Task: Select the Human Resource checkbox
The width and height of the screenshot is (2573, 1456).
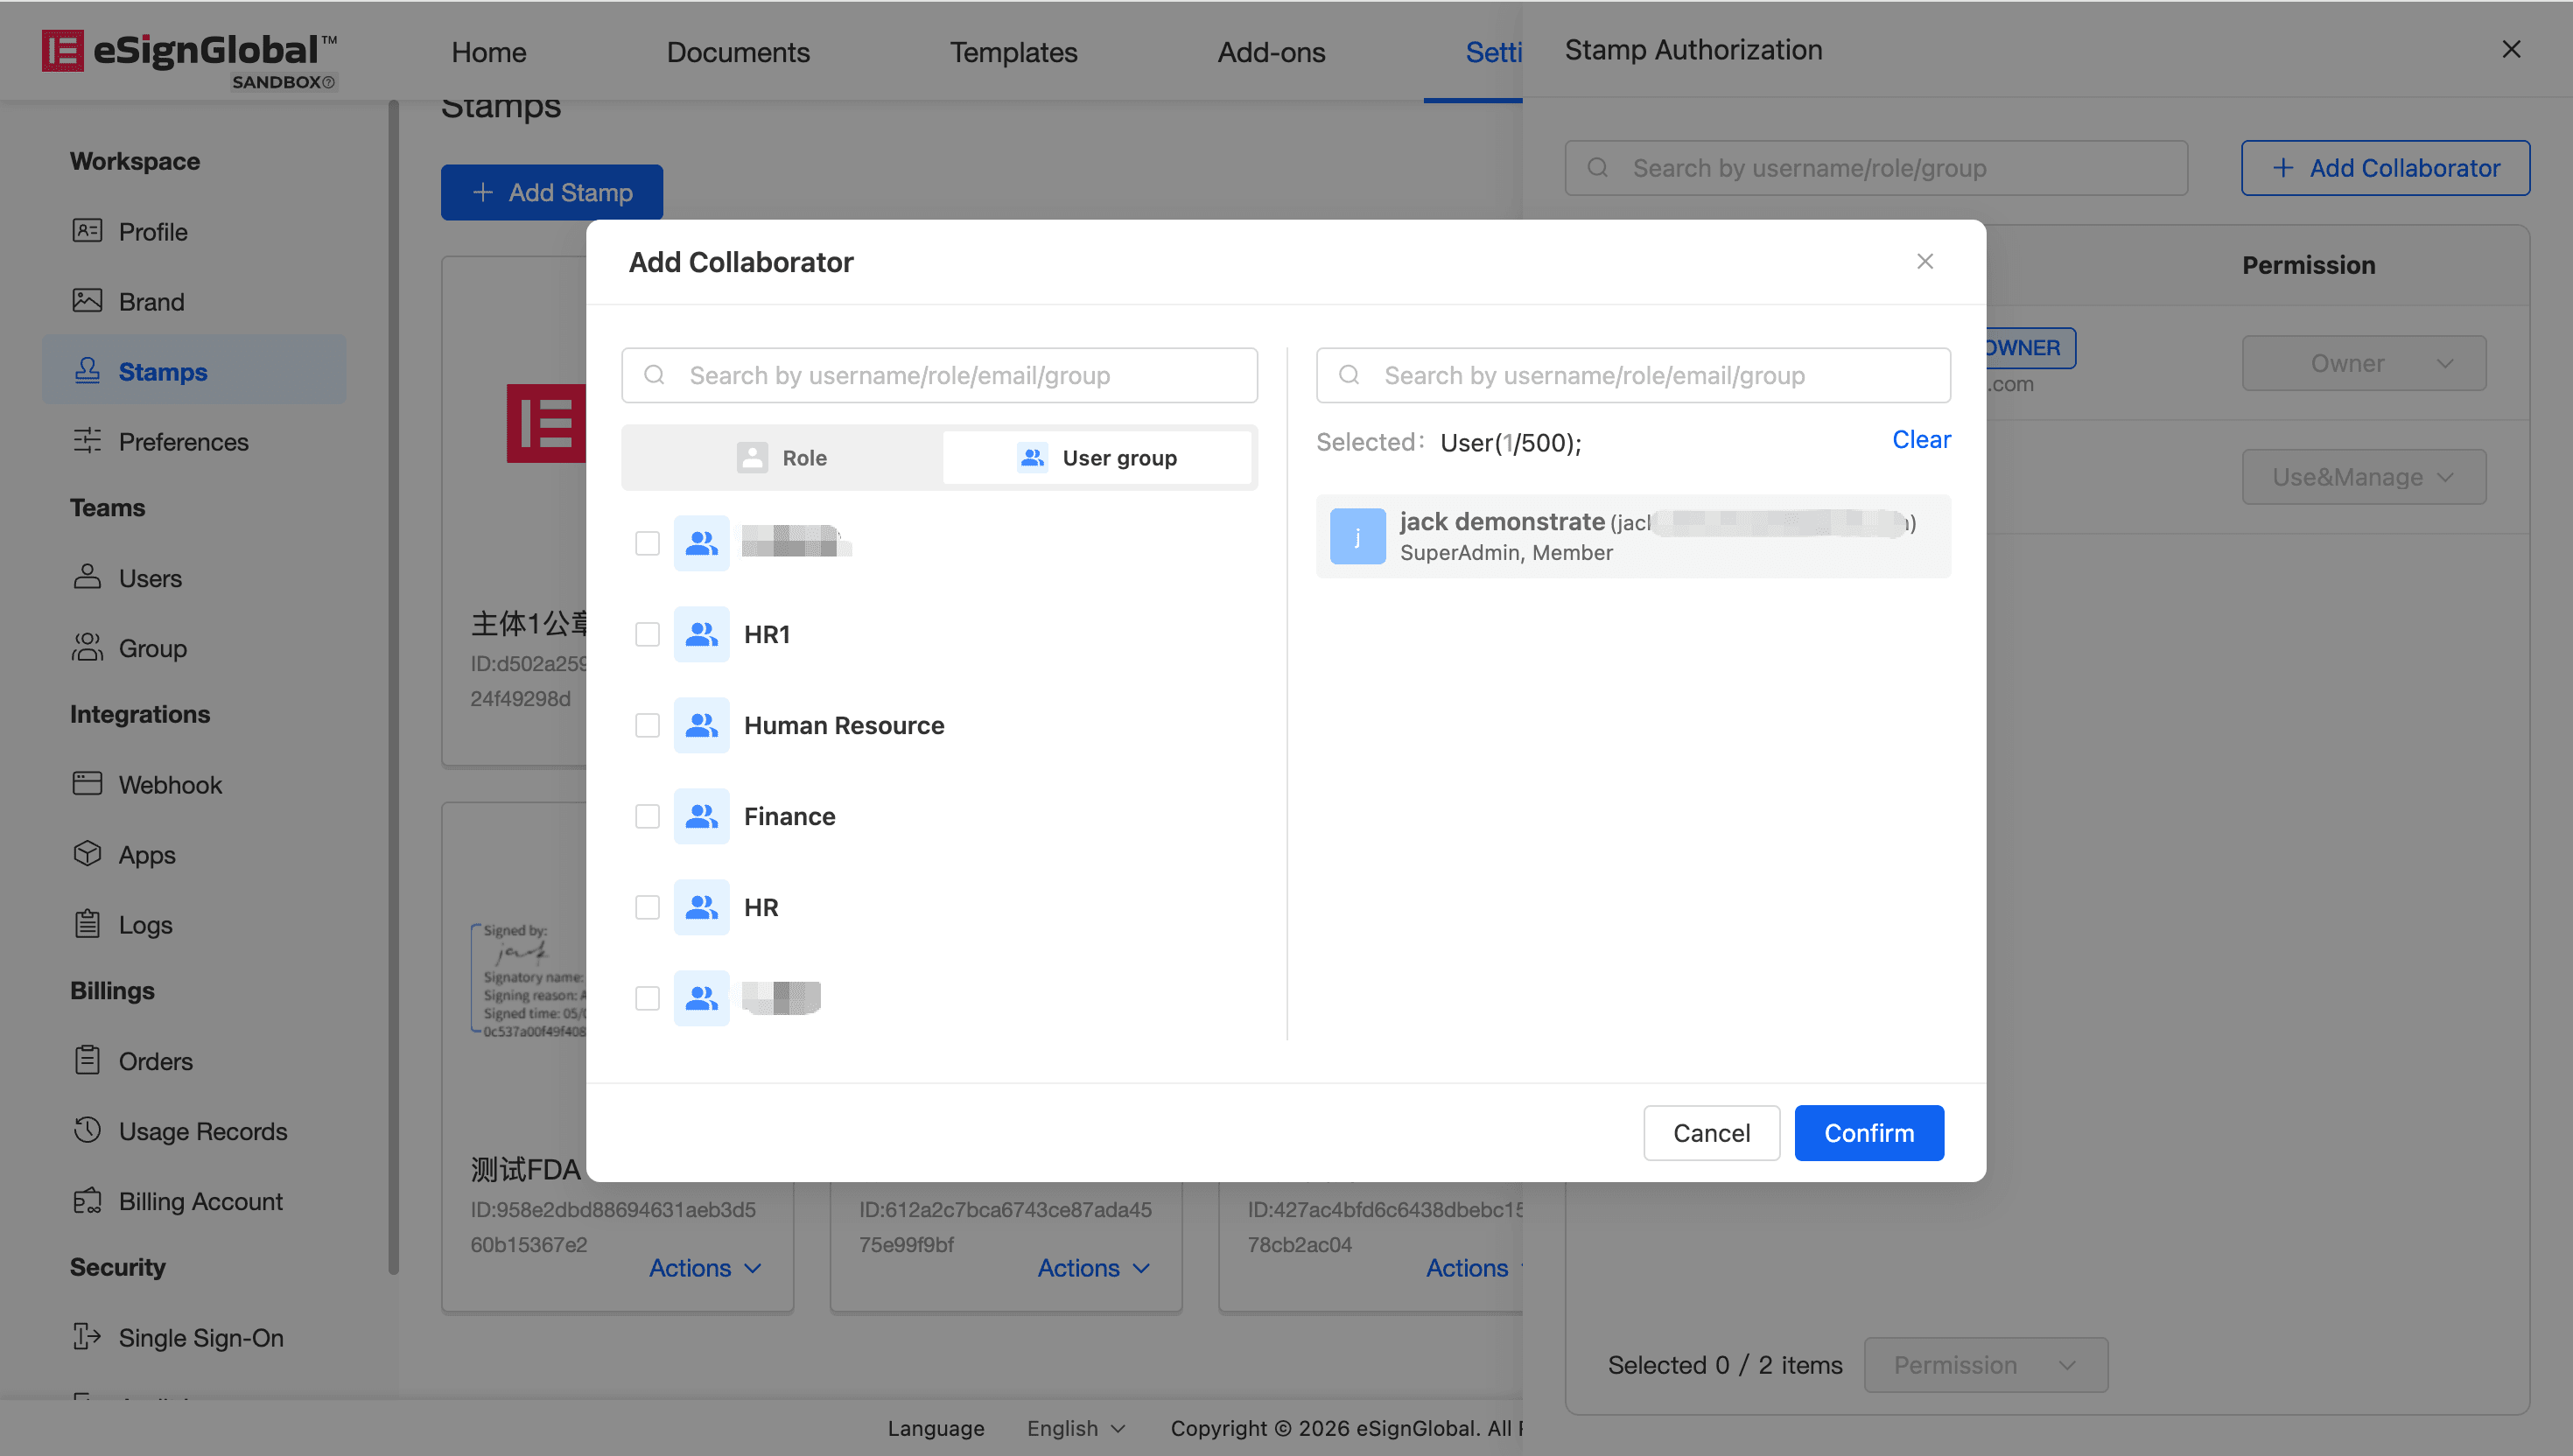Action: 647,725
